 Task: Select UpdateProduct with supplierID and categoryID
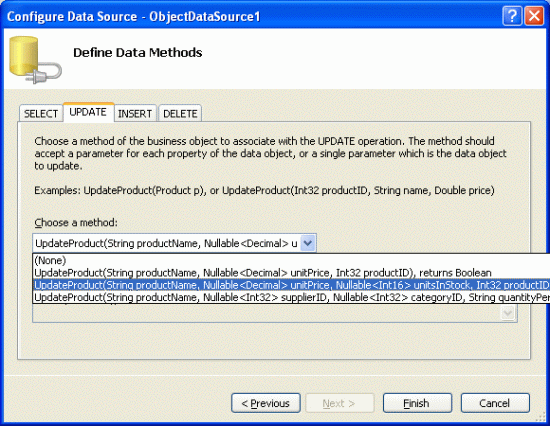tap(292, 297)
